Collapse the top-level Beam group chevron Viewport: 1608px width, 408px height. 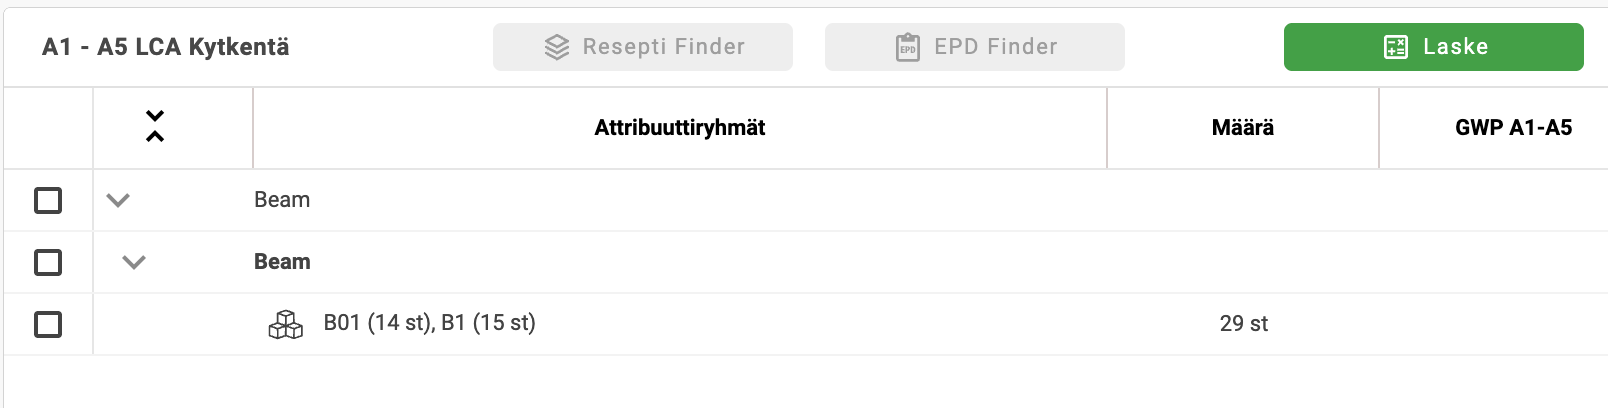(x=118, y=200)
